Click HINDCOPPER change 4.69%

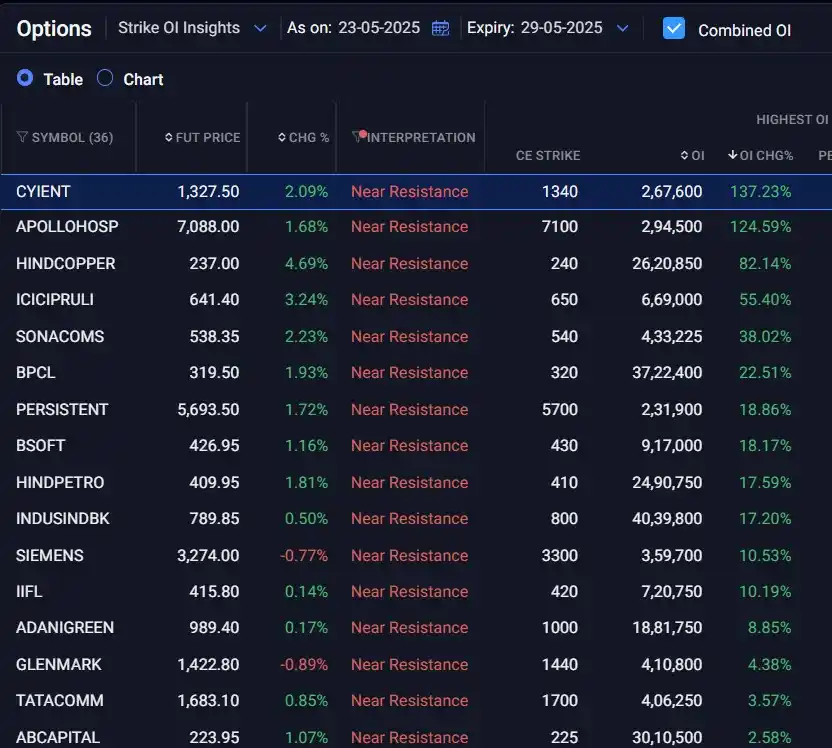(x=306, y=264)
